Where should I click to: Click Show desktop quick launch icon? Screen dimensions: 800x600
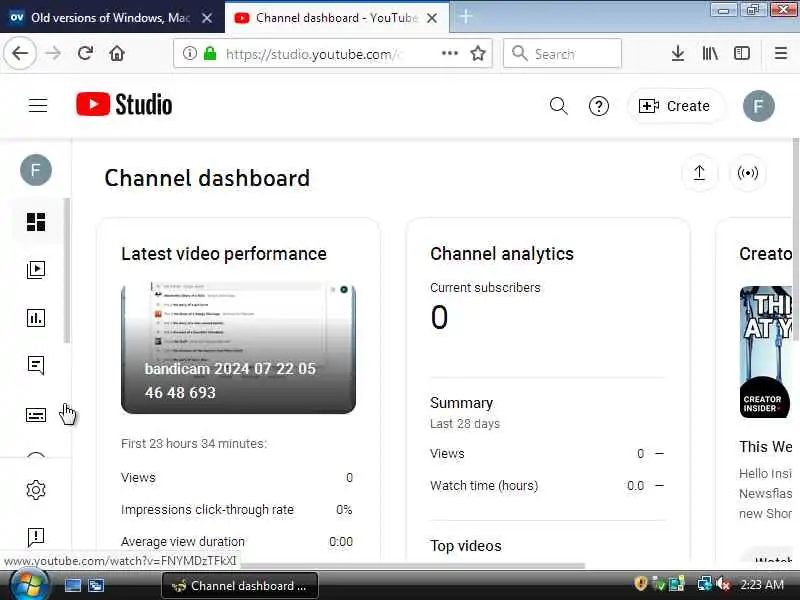pos(72,585)
